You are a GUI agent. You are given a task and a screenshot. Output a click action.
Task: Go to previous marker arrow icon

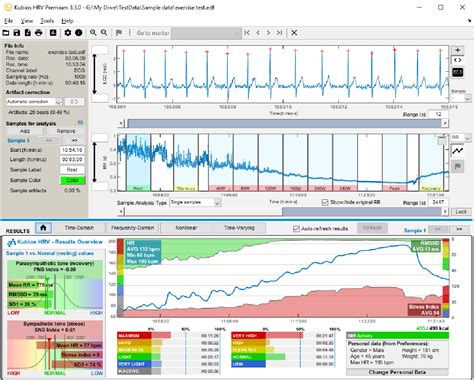click(258, 33)
